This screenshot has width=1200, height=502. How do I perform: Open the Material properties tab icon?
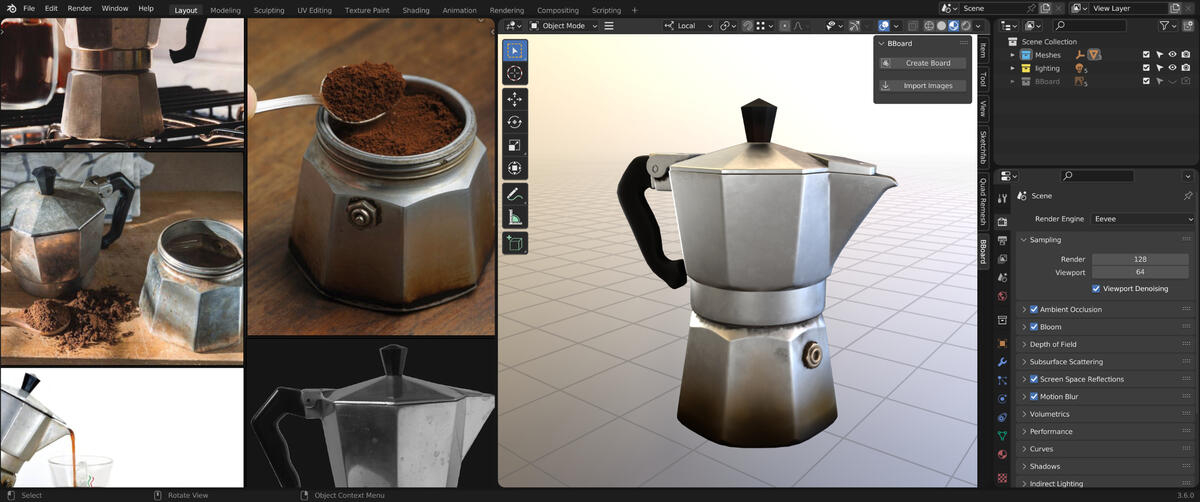(x=1002, y=454)
